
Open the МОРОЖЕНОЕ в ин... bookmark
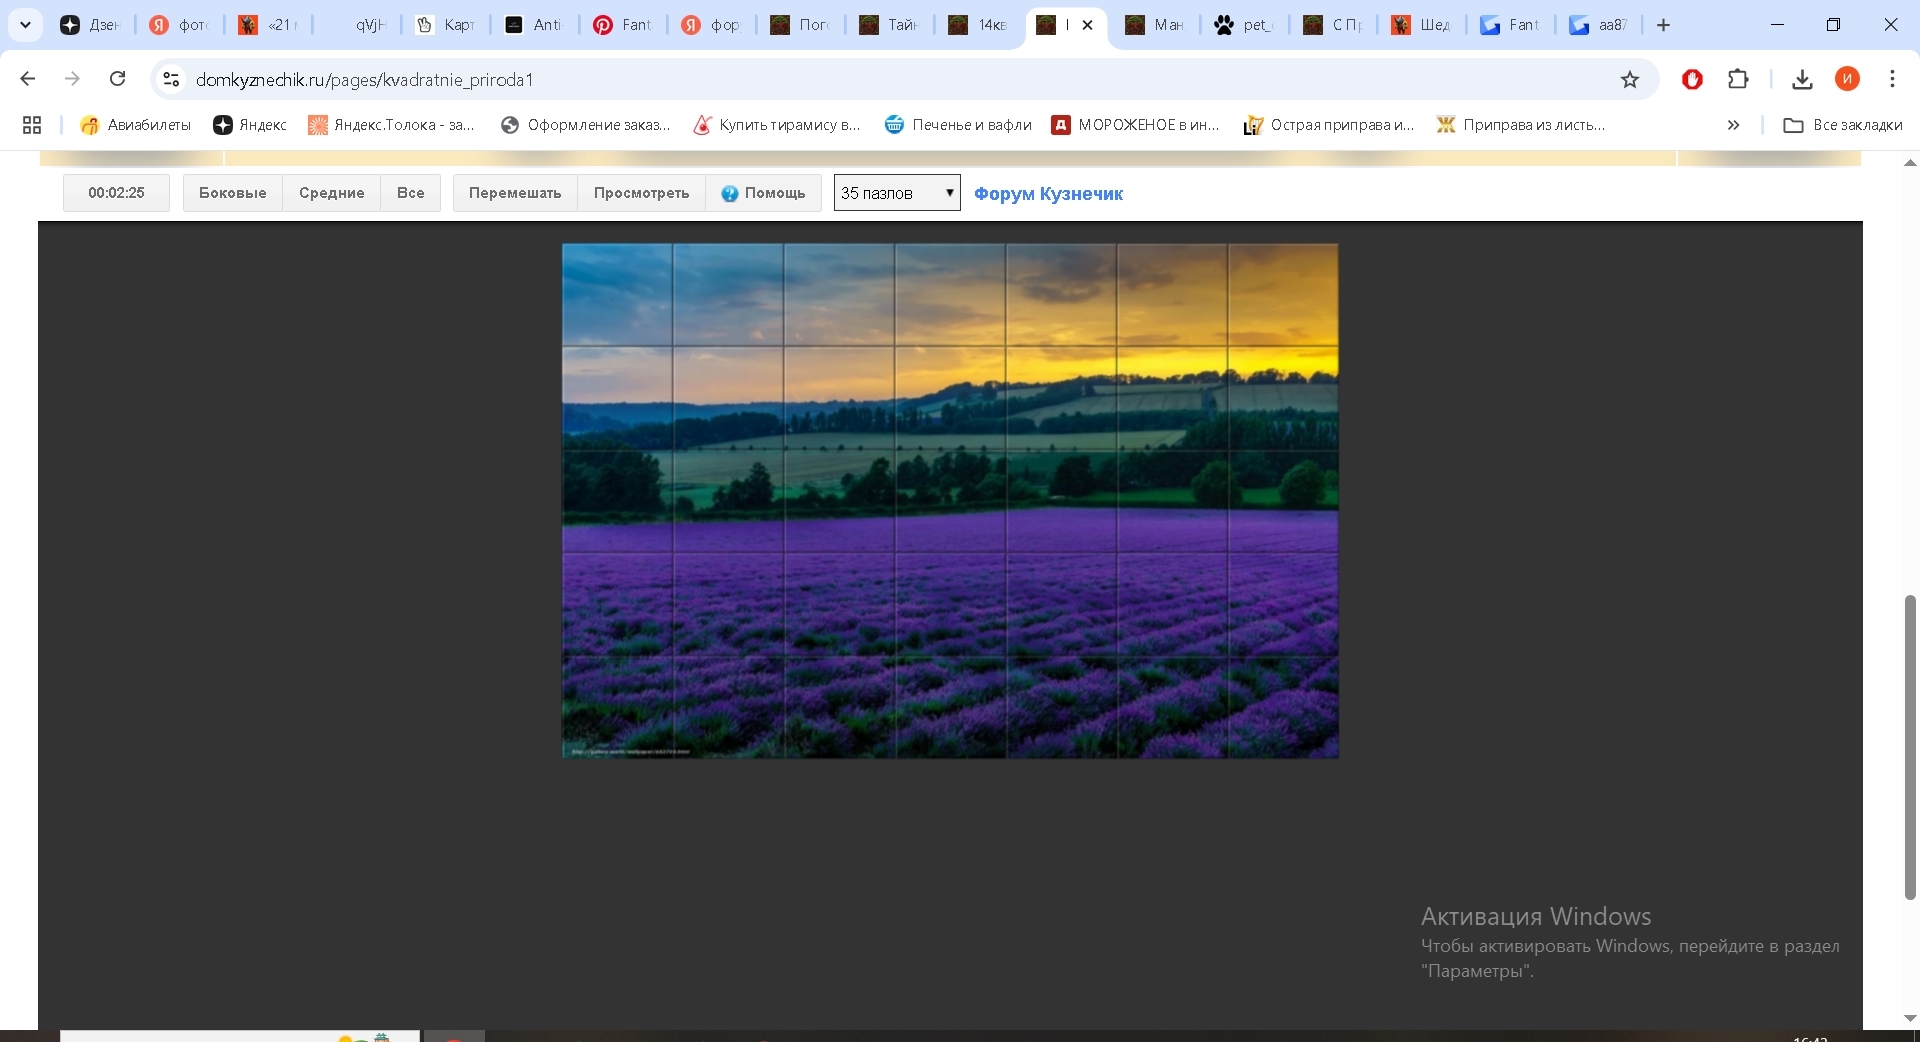click(x=1136, y=125)
